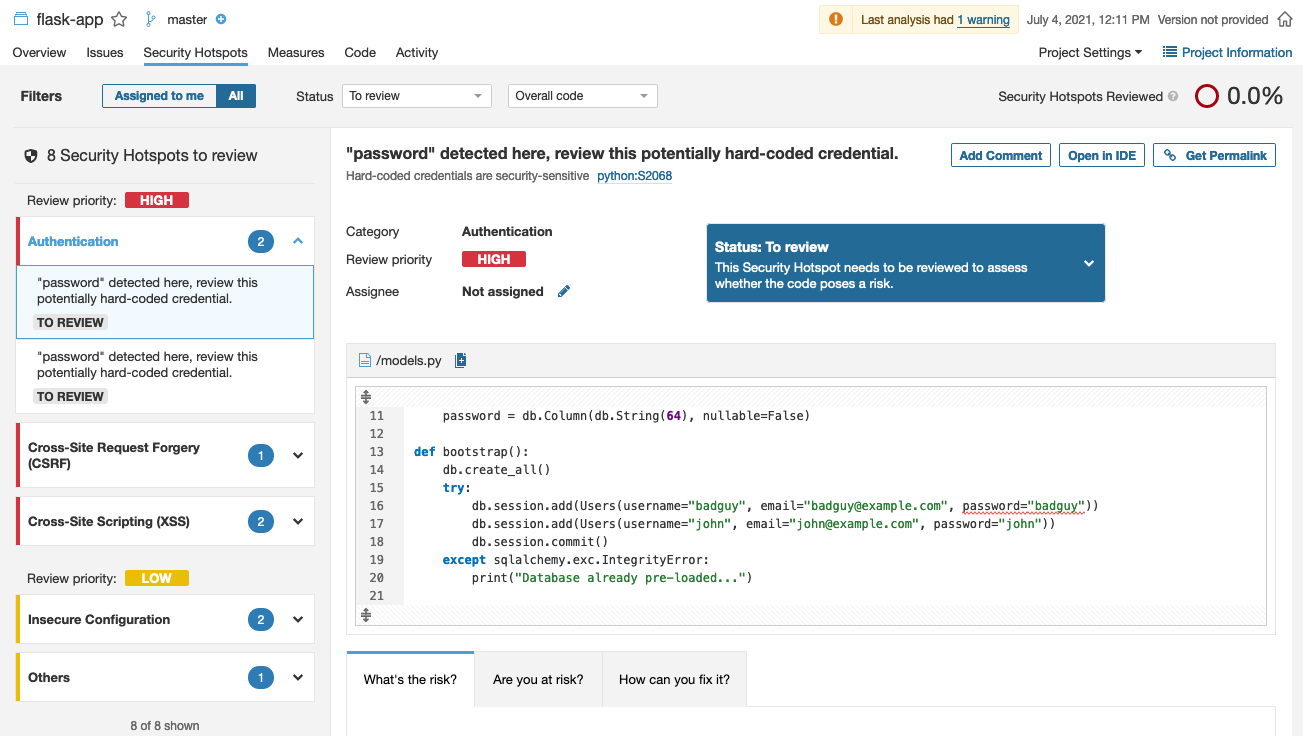Click the flask-app project icon
This screenshot has height=736, width=1303.
tap(21, 19)
